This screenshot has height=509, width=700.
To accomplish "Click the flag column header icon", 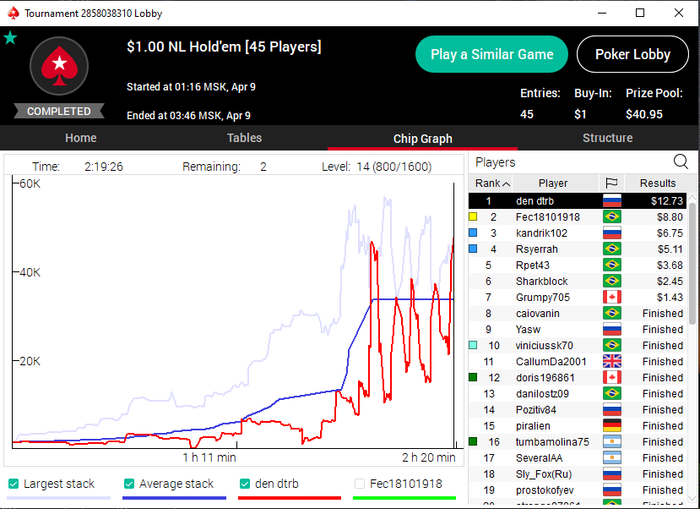I will [611, 183].
